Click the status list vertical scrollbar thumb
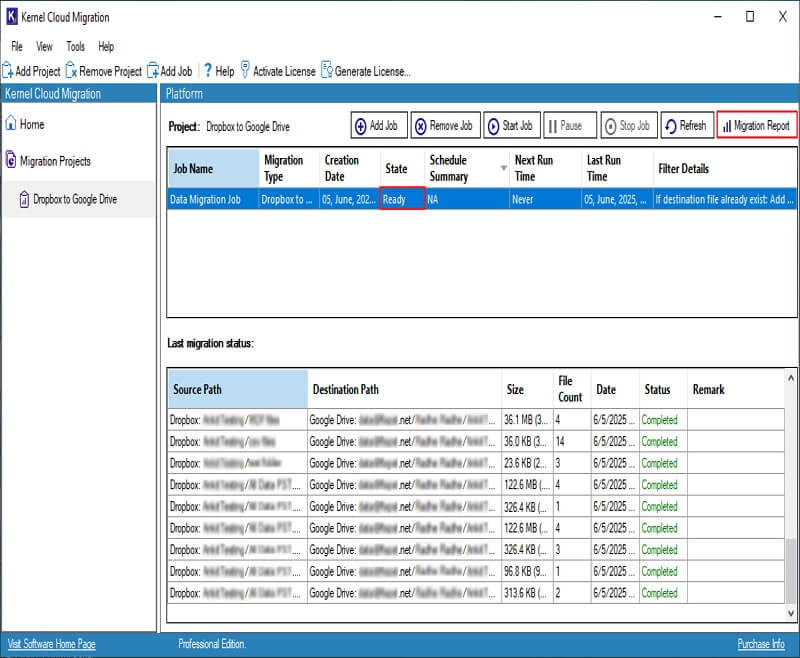The width and height of the screenshot is (800, 658). (791, 571)
